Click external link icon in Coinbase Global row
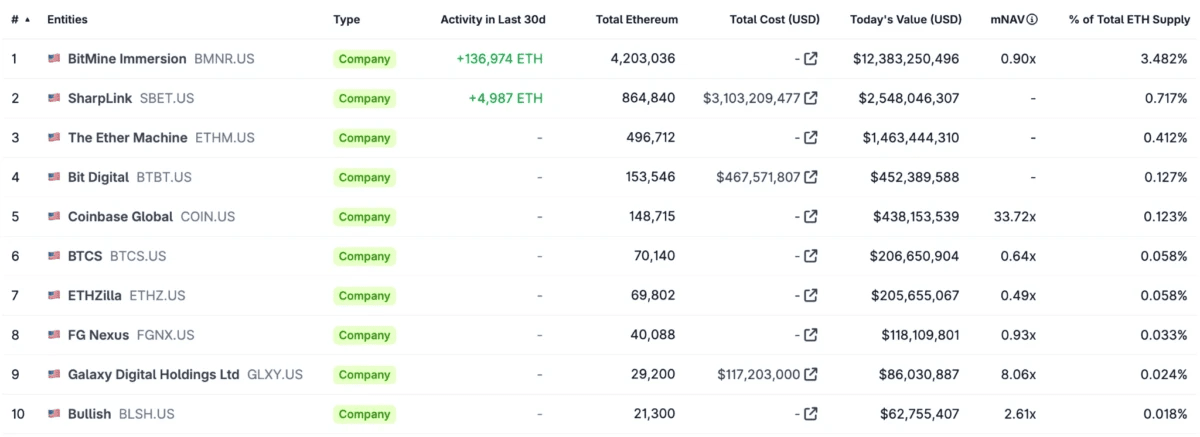The width and height of the screenshot is (1200, 437). [811, 217]
